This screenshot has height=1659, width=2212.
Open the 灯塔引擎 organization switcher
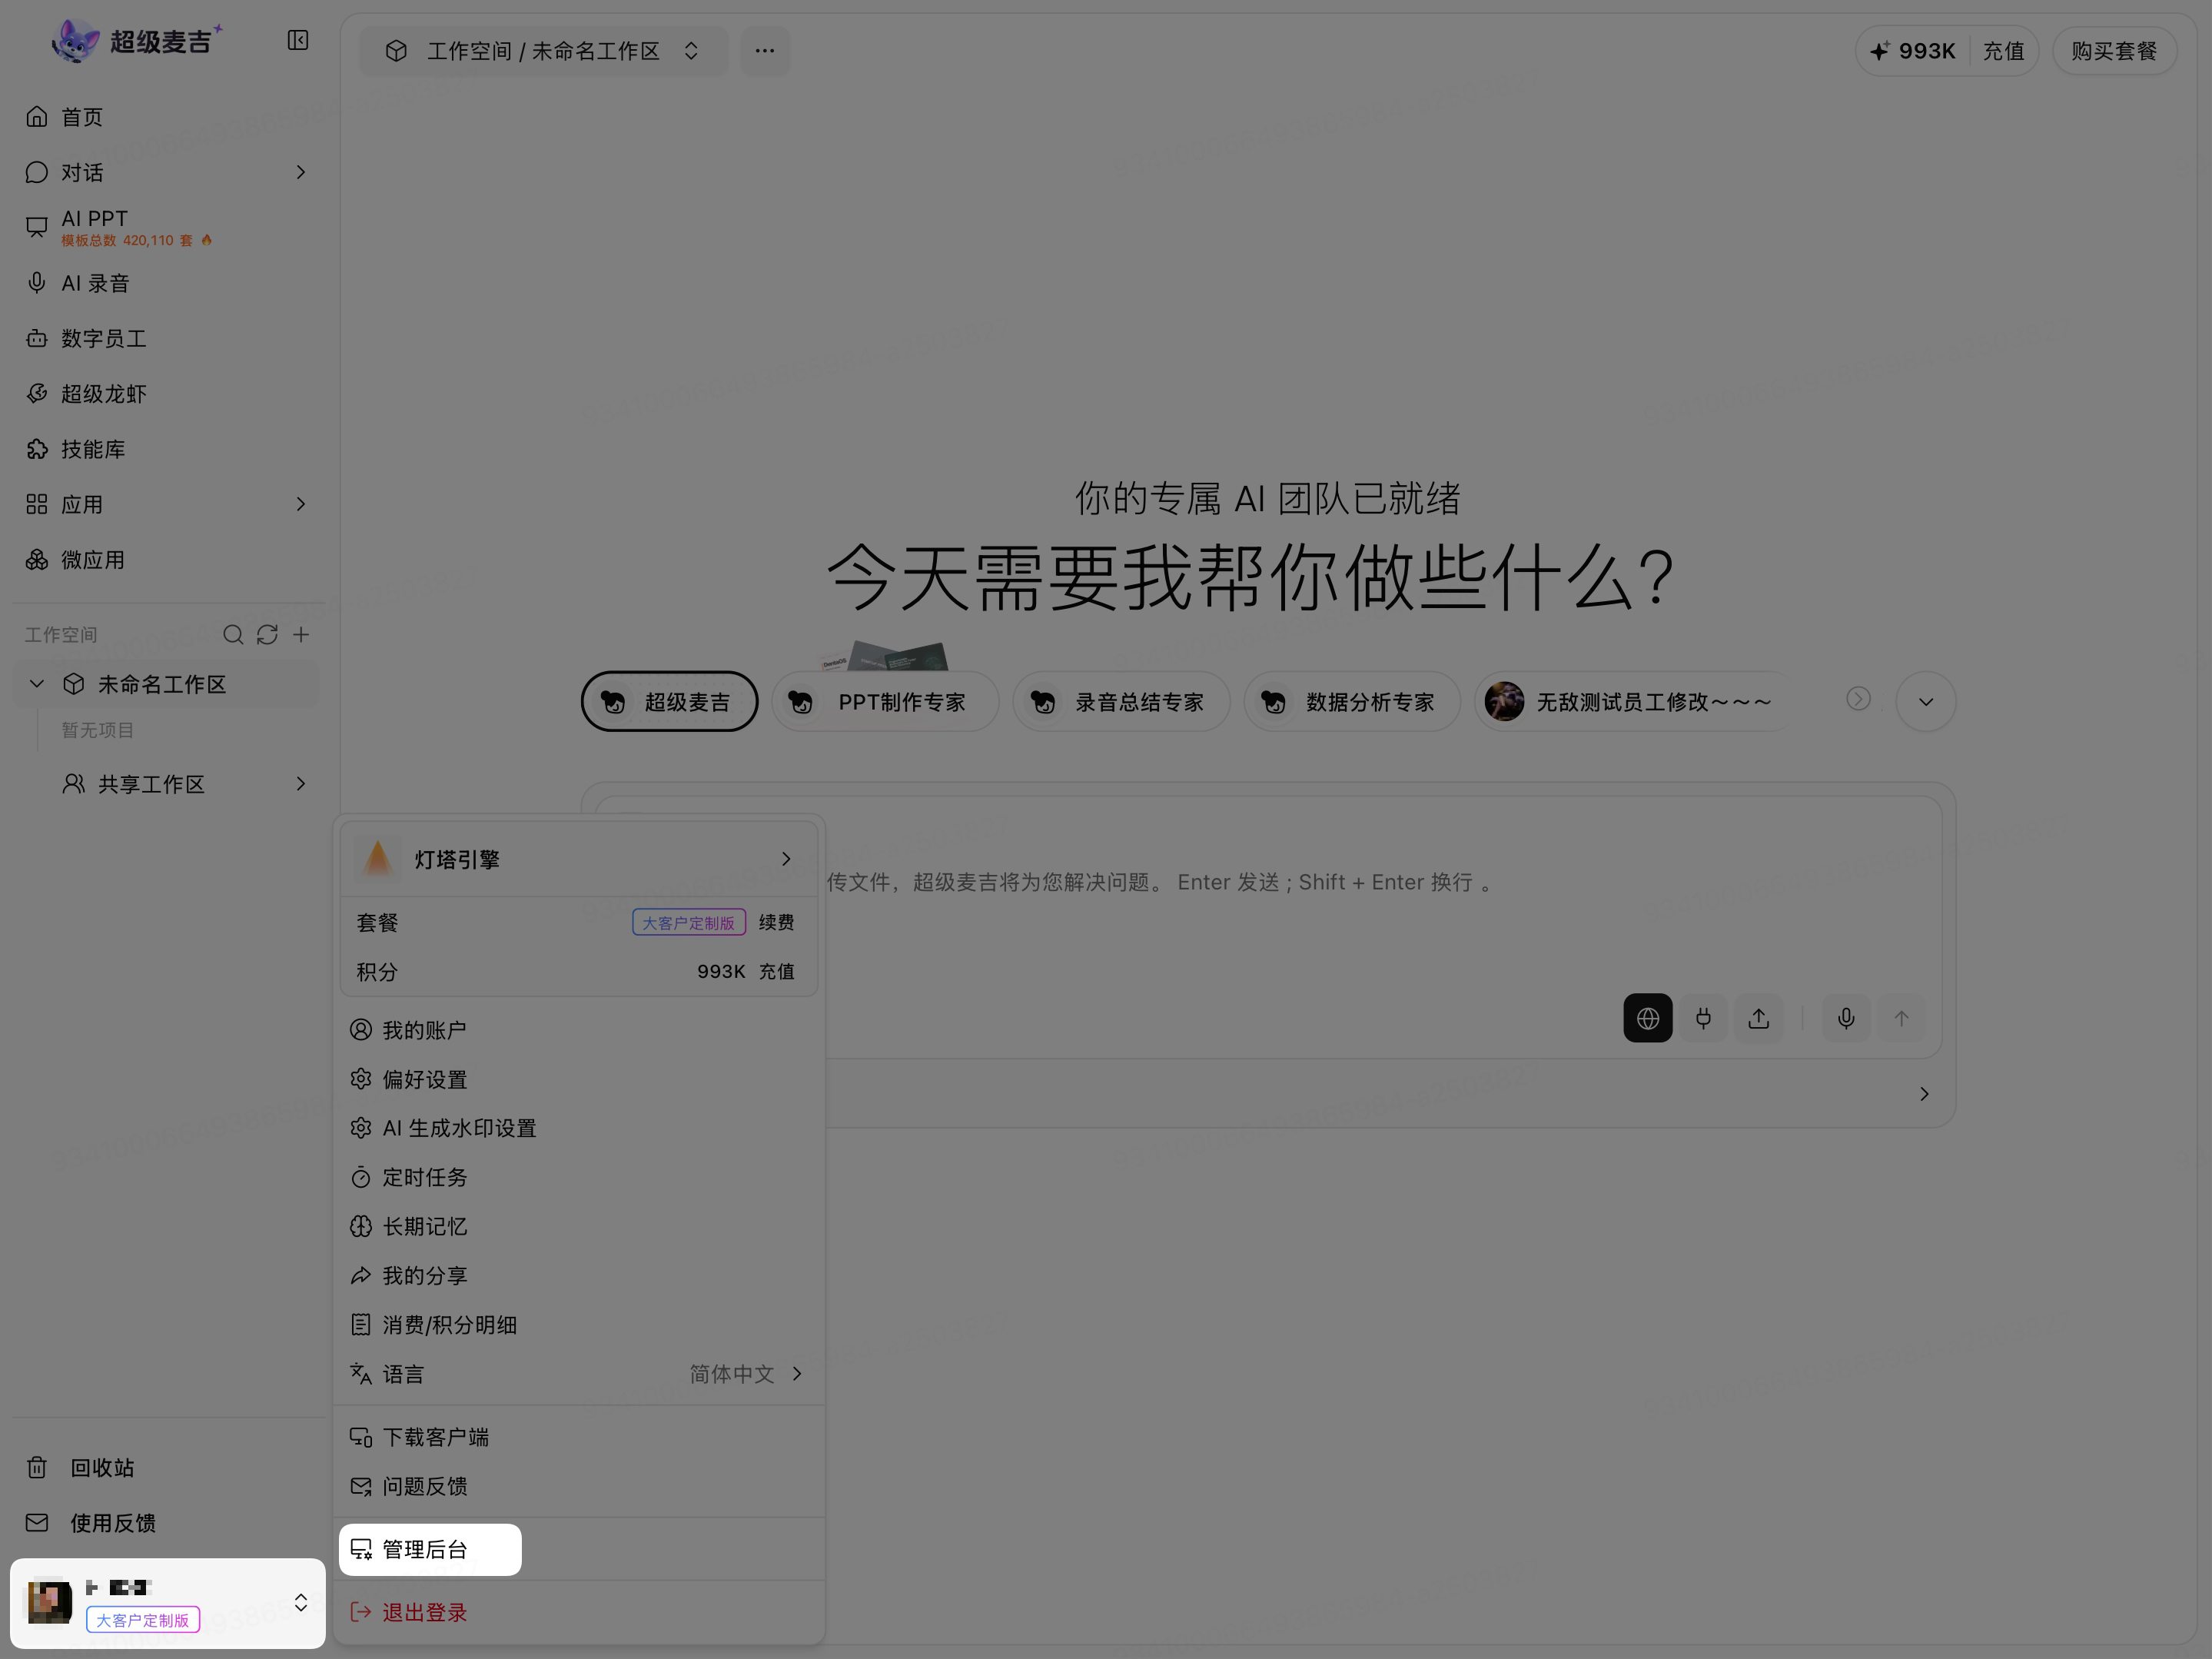[579, 859]
